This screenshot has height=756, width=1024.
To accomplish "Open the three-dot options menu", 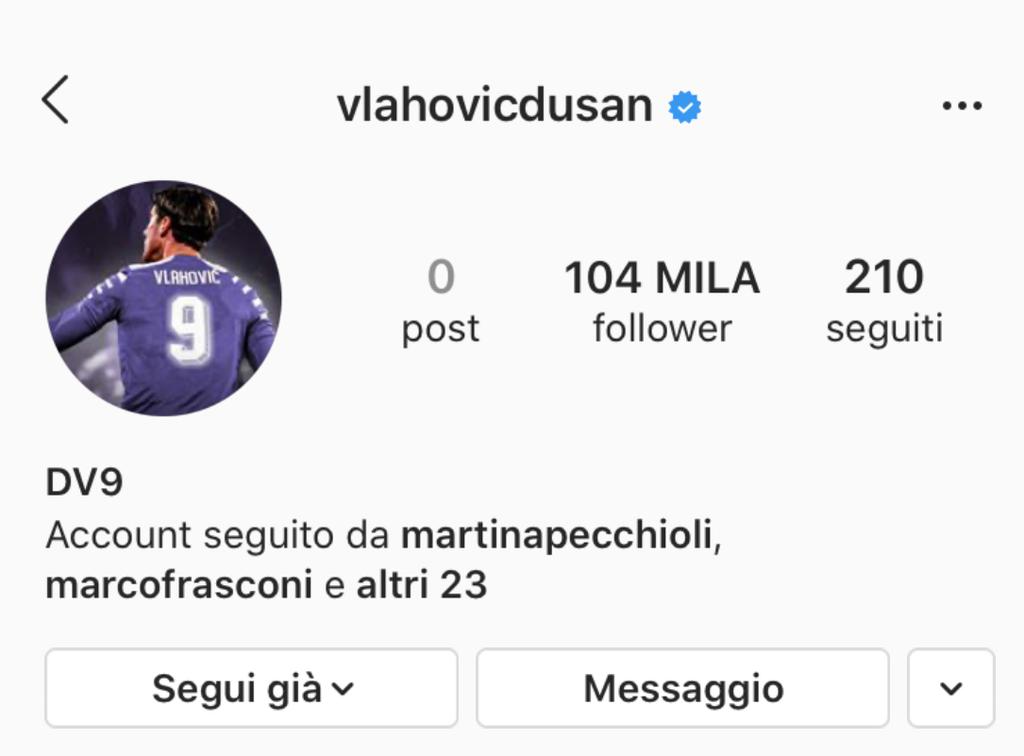I will pyautogui.click(x=962, y=106).
